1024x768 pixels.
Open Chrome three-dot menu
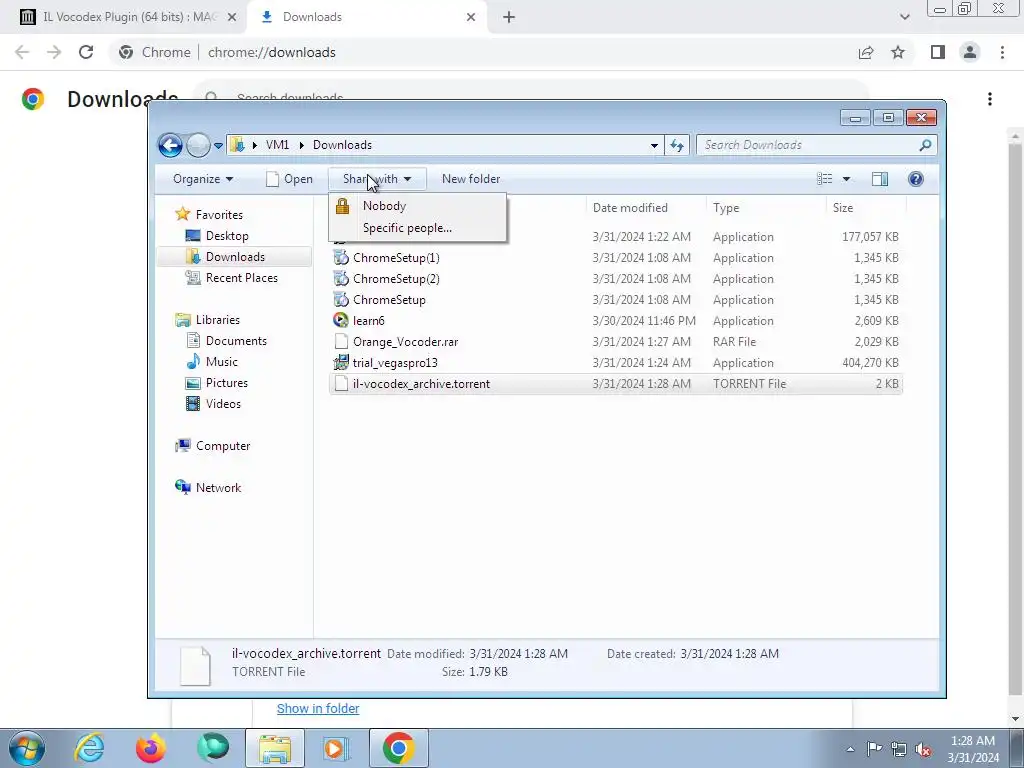[1002, 52]
